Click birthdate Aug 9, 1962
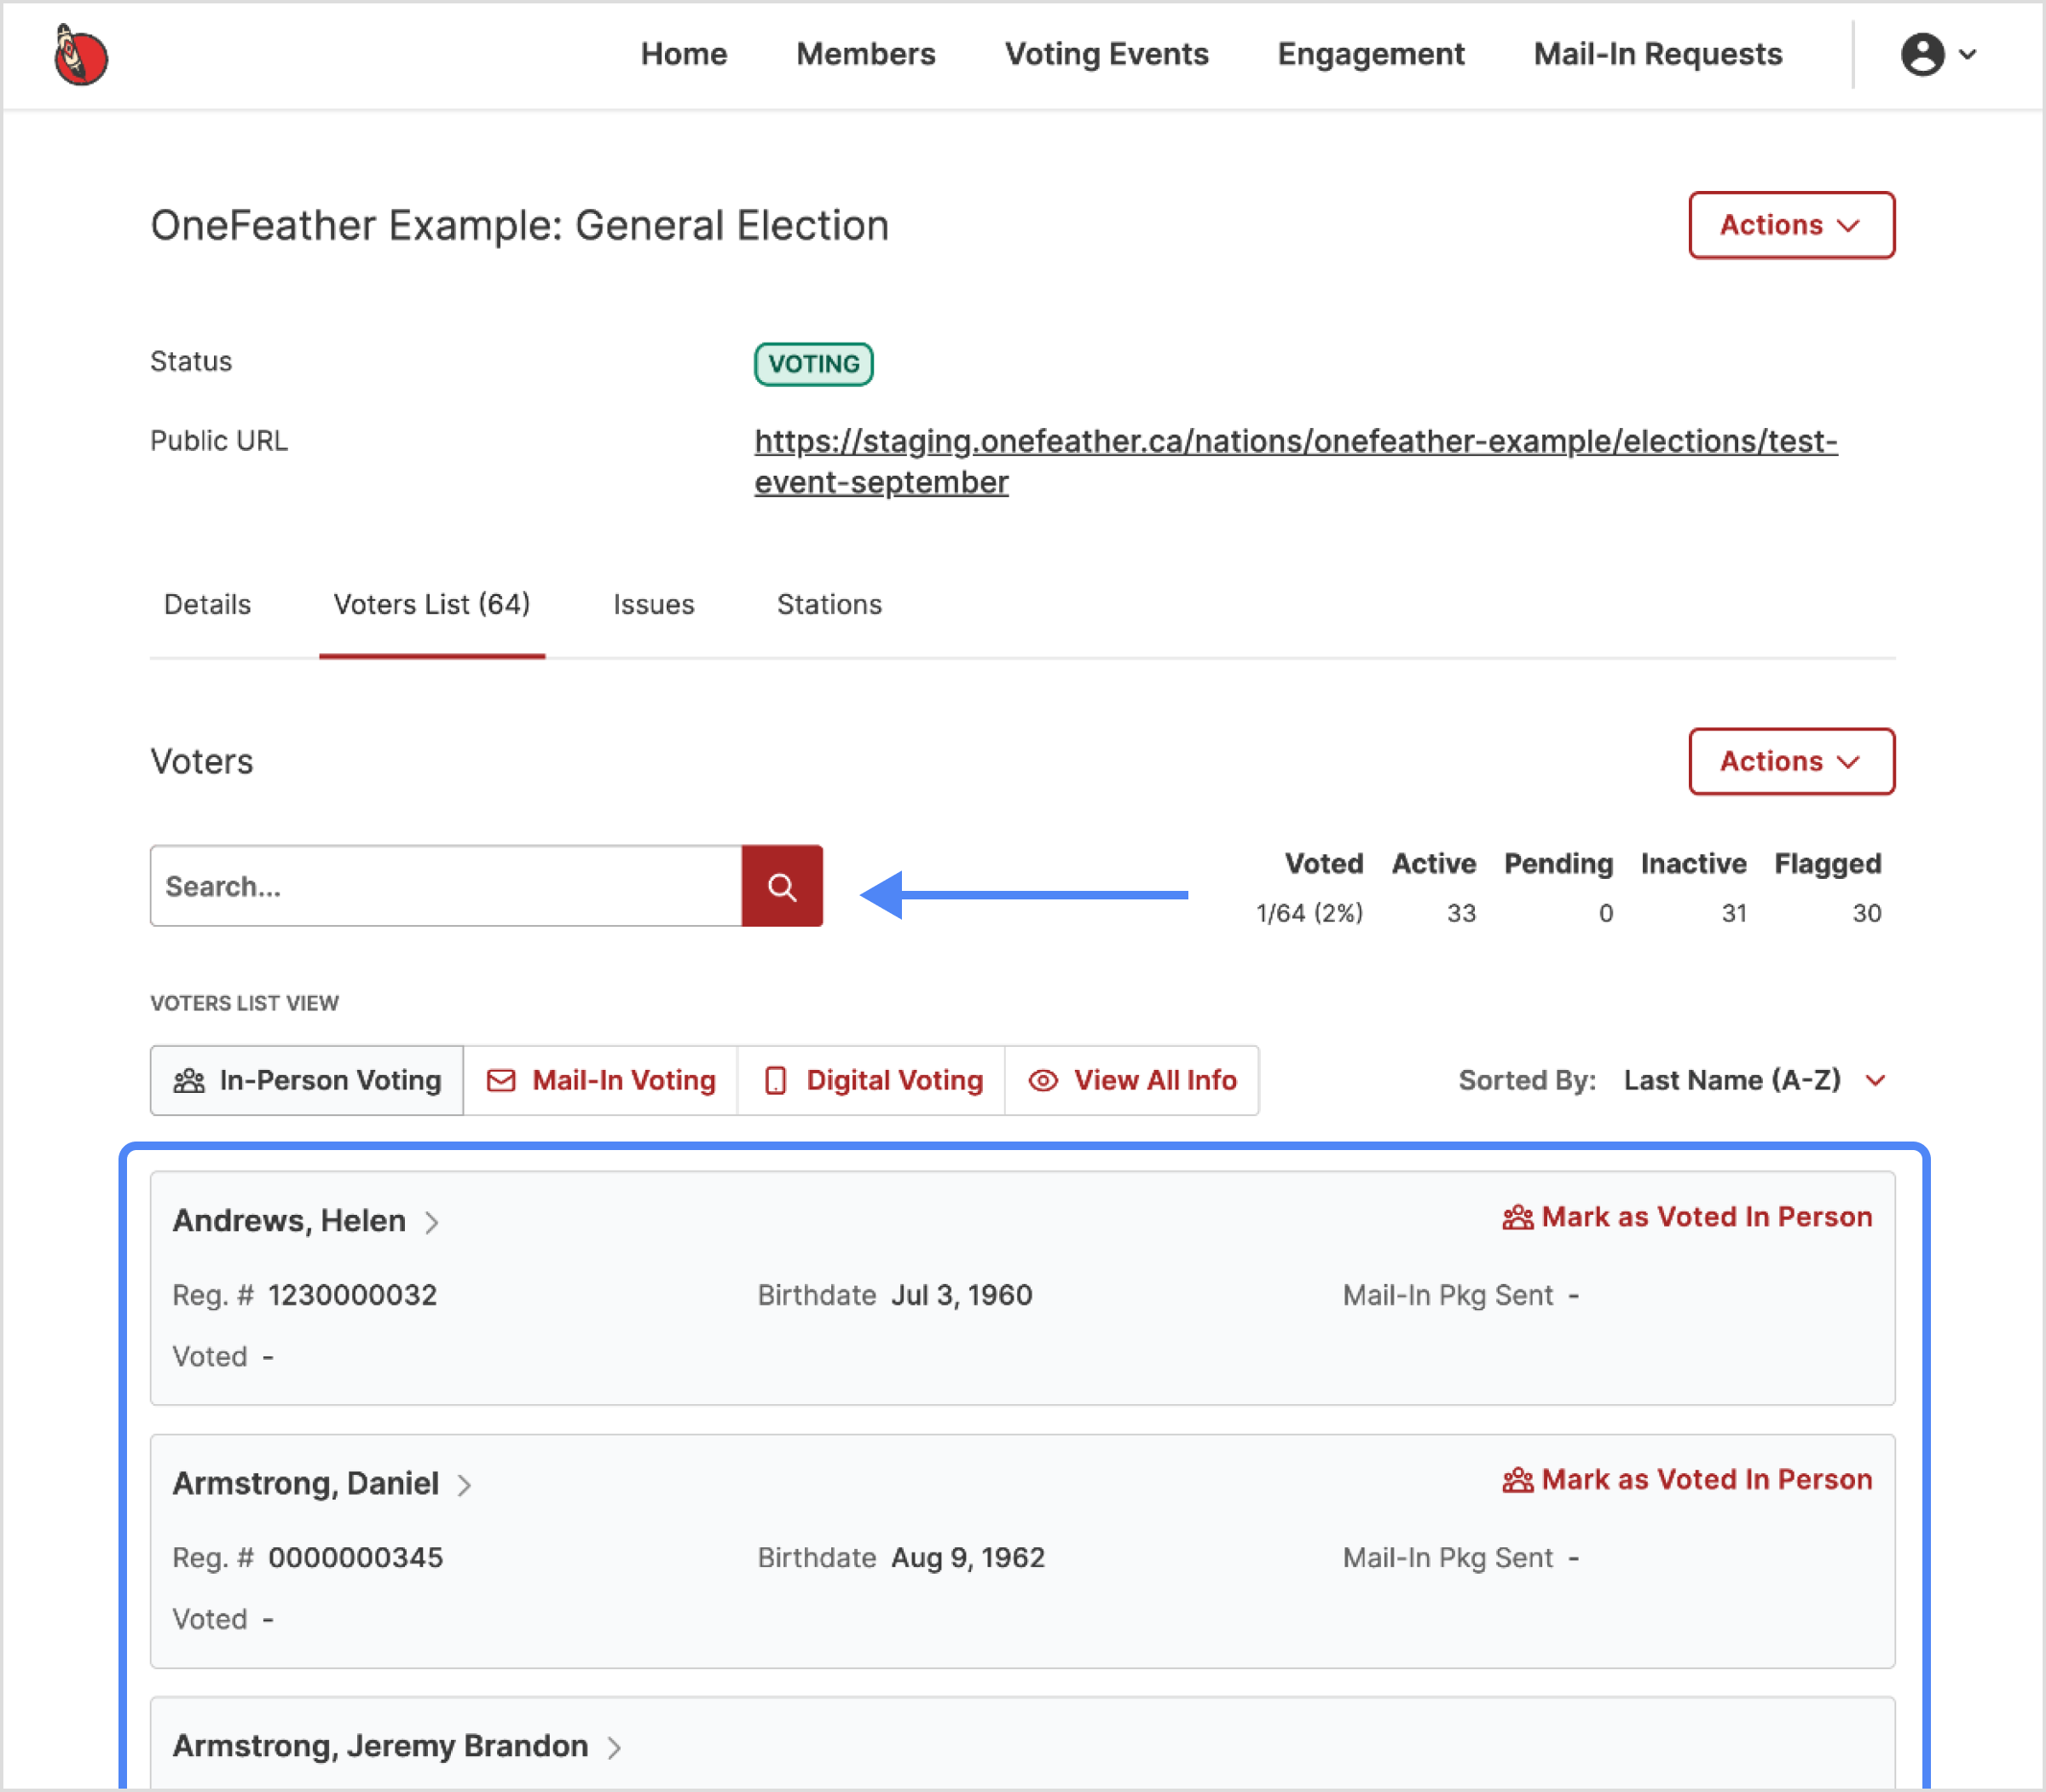 [968, 1558]
